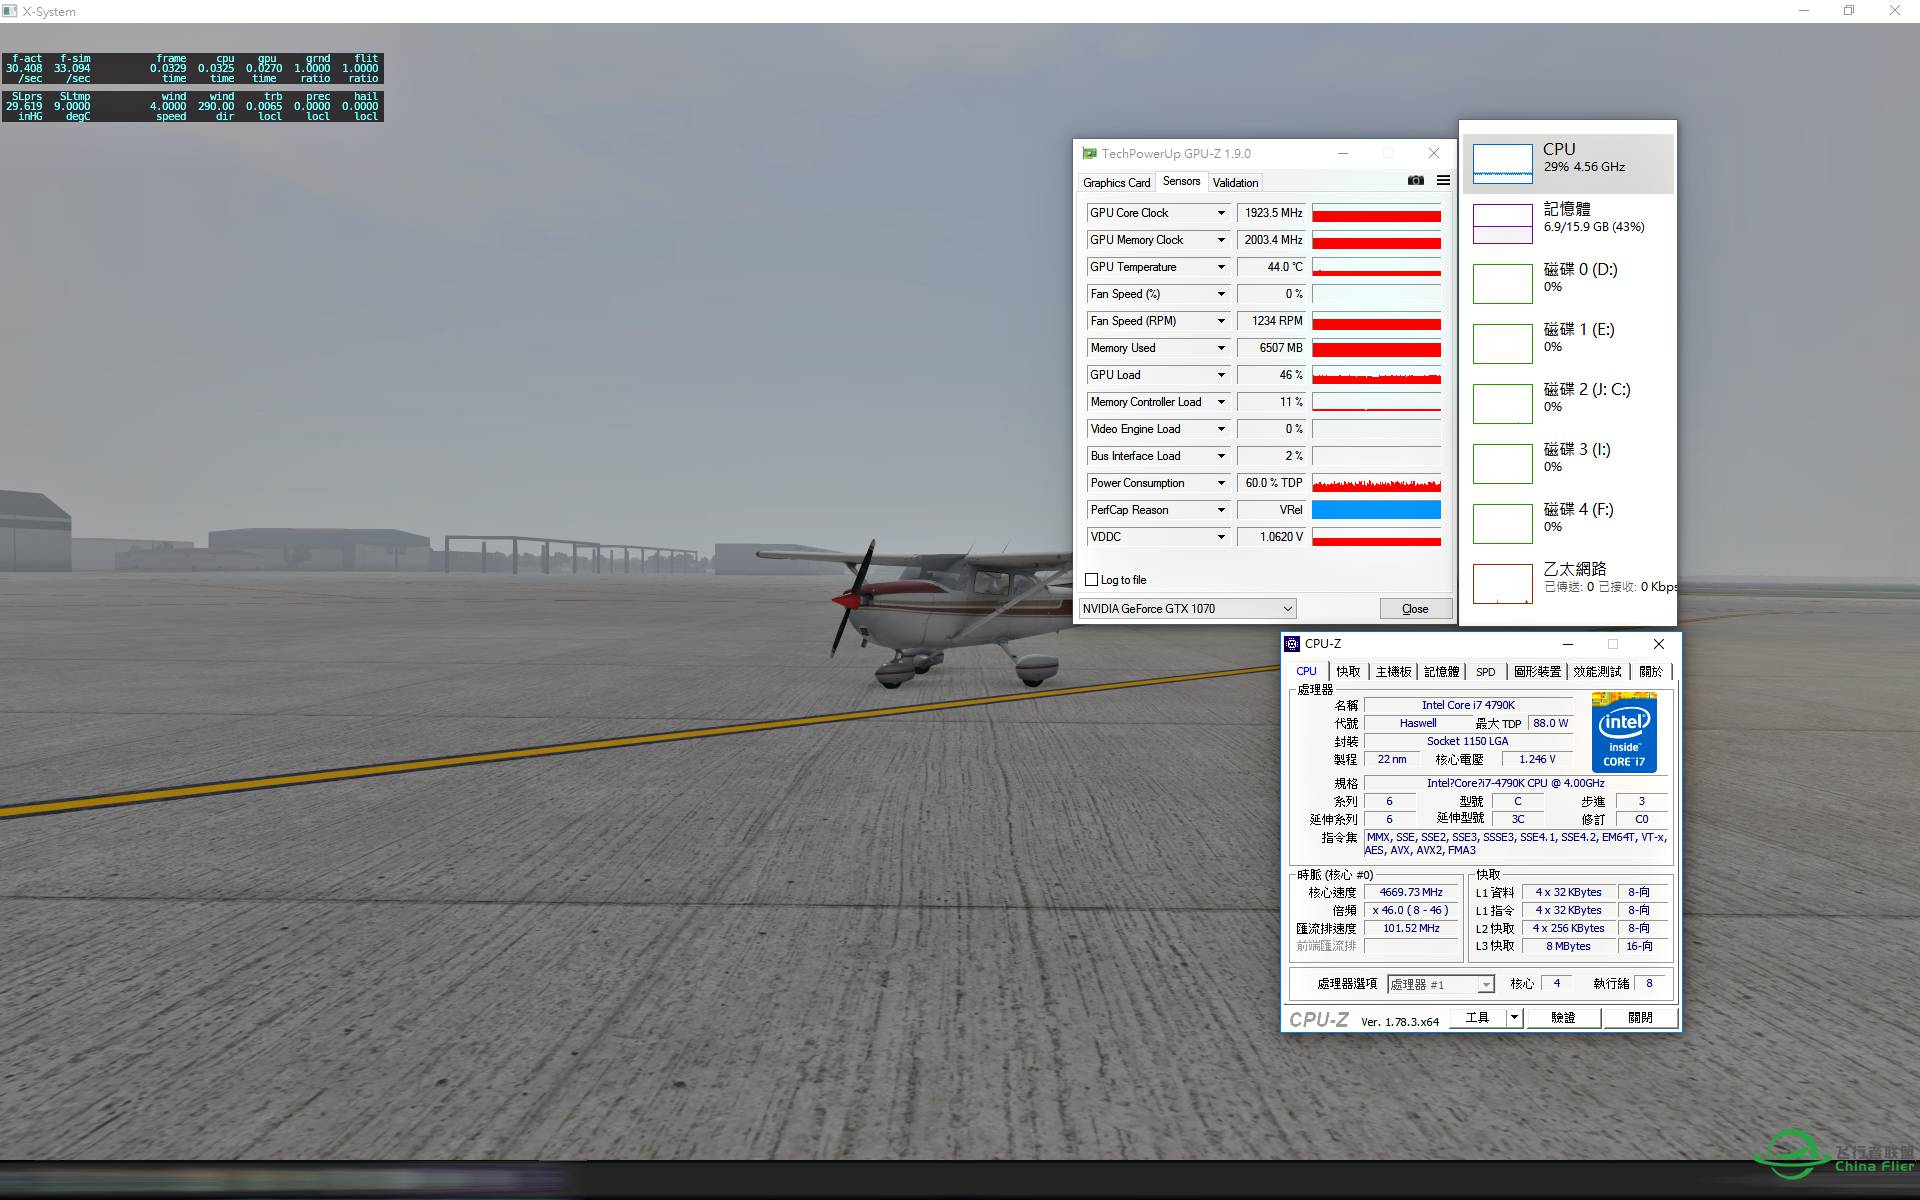This screenshot has height=1200, width=1920.
Task: Expand the Memory Used sensor dropdown
Action: [x=1221, y=348]
